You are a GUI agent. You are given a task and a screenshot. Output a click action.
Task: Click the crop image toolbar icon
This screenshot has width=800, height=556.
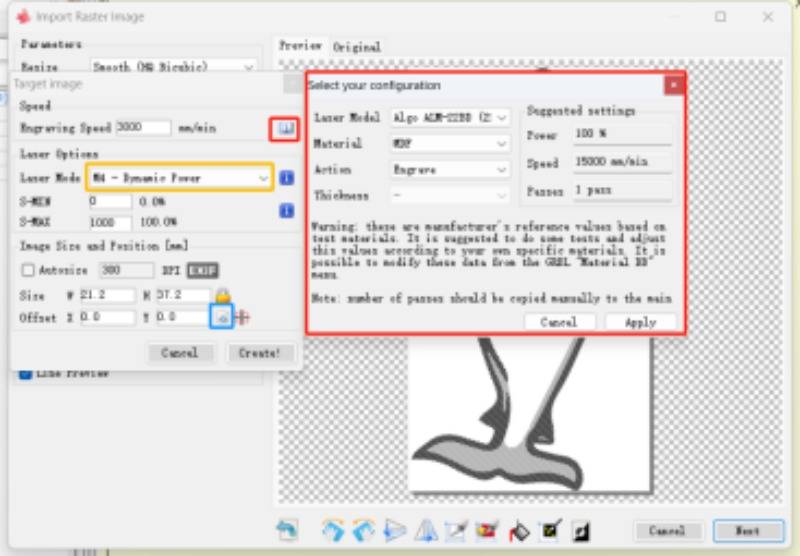(x=456, y=530)
